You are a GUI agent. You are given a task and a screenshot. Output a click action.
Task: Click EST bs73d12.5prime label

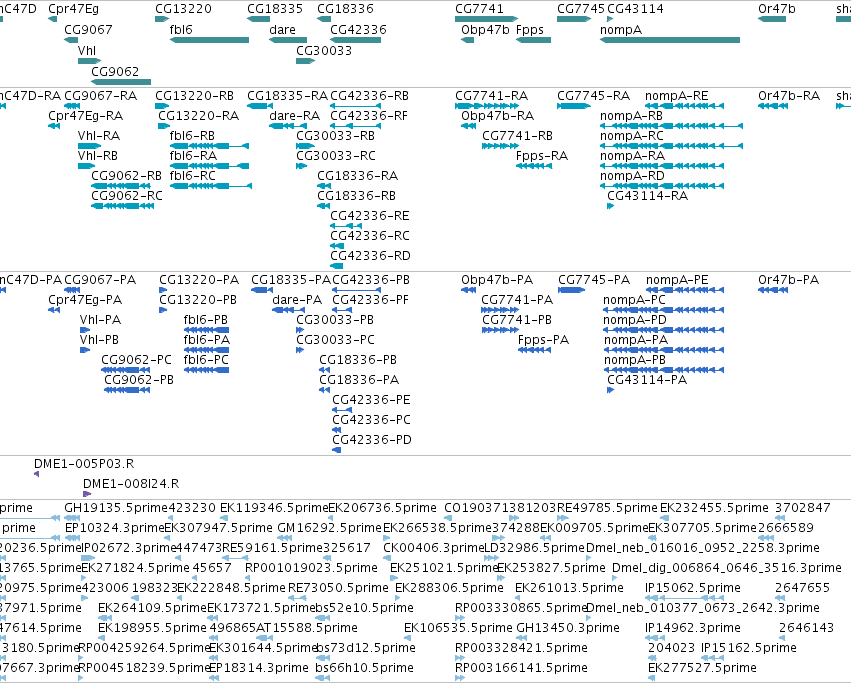click(x=365, y=648)
